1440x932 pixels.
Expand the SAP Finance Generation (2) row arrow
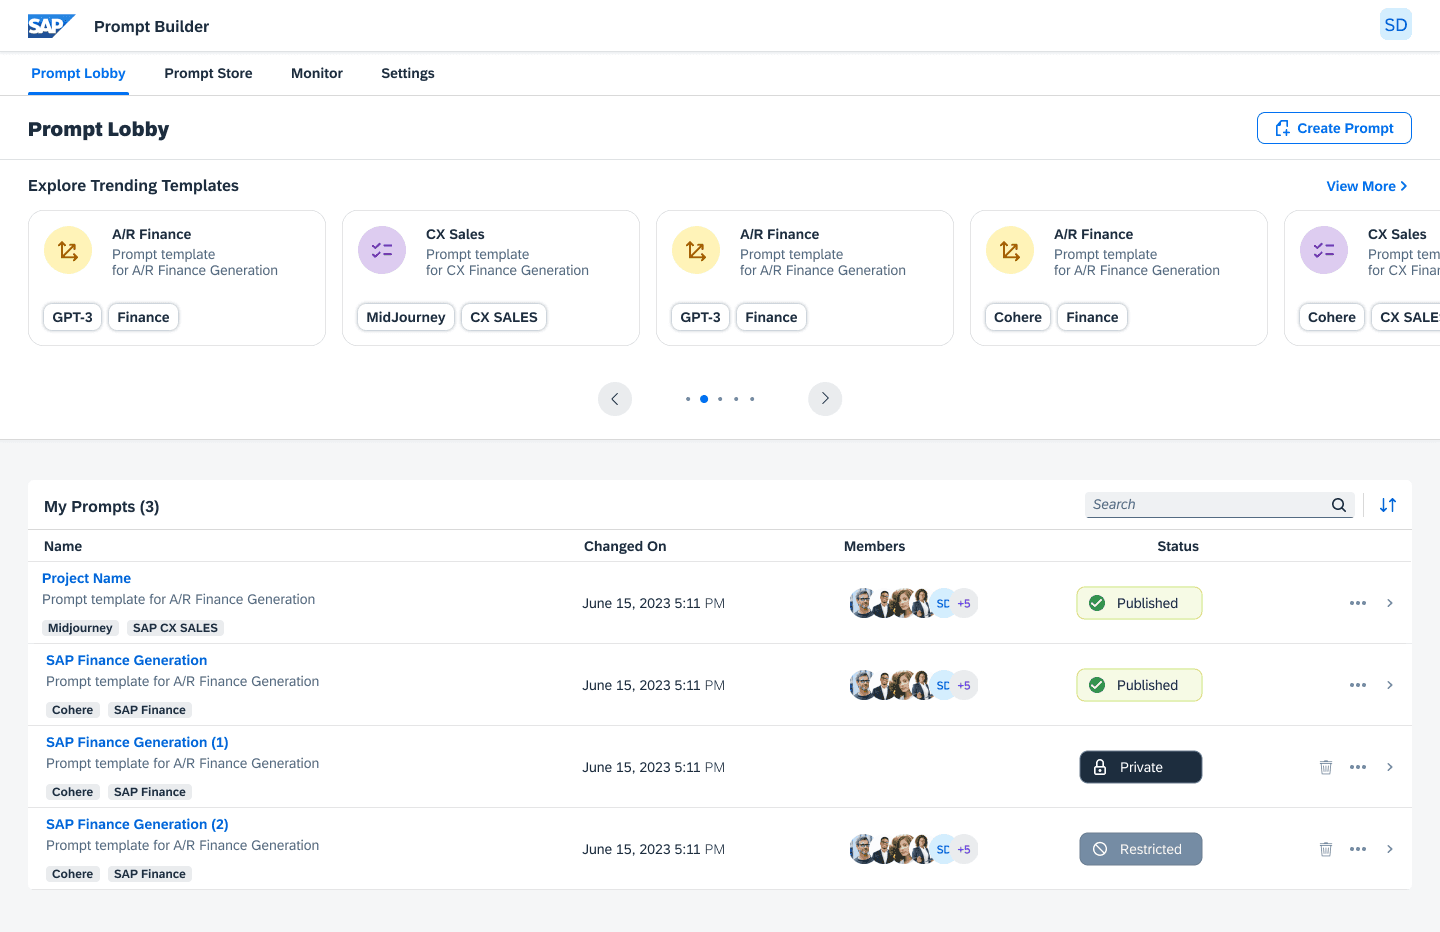tap(1390, 849)
